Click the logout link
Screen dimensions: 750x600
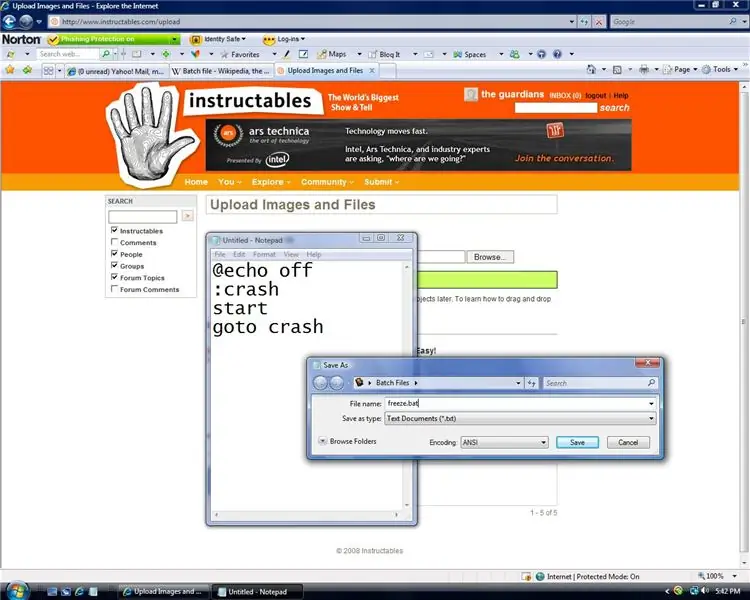pyautogui.click(x=596, y=96)
